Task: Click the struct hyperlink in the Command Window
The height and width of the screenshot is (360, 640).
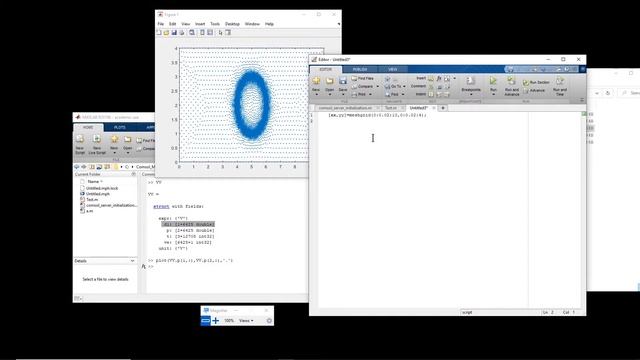Action: tap(161, 207)
